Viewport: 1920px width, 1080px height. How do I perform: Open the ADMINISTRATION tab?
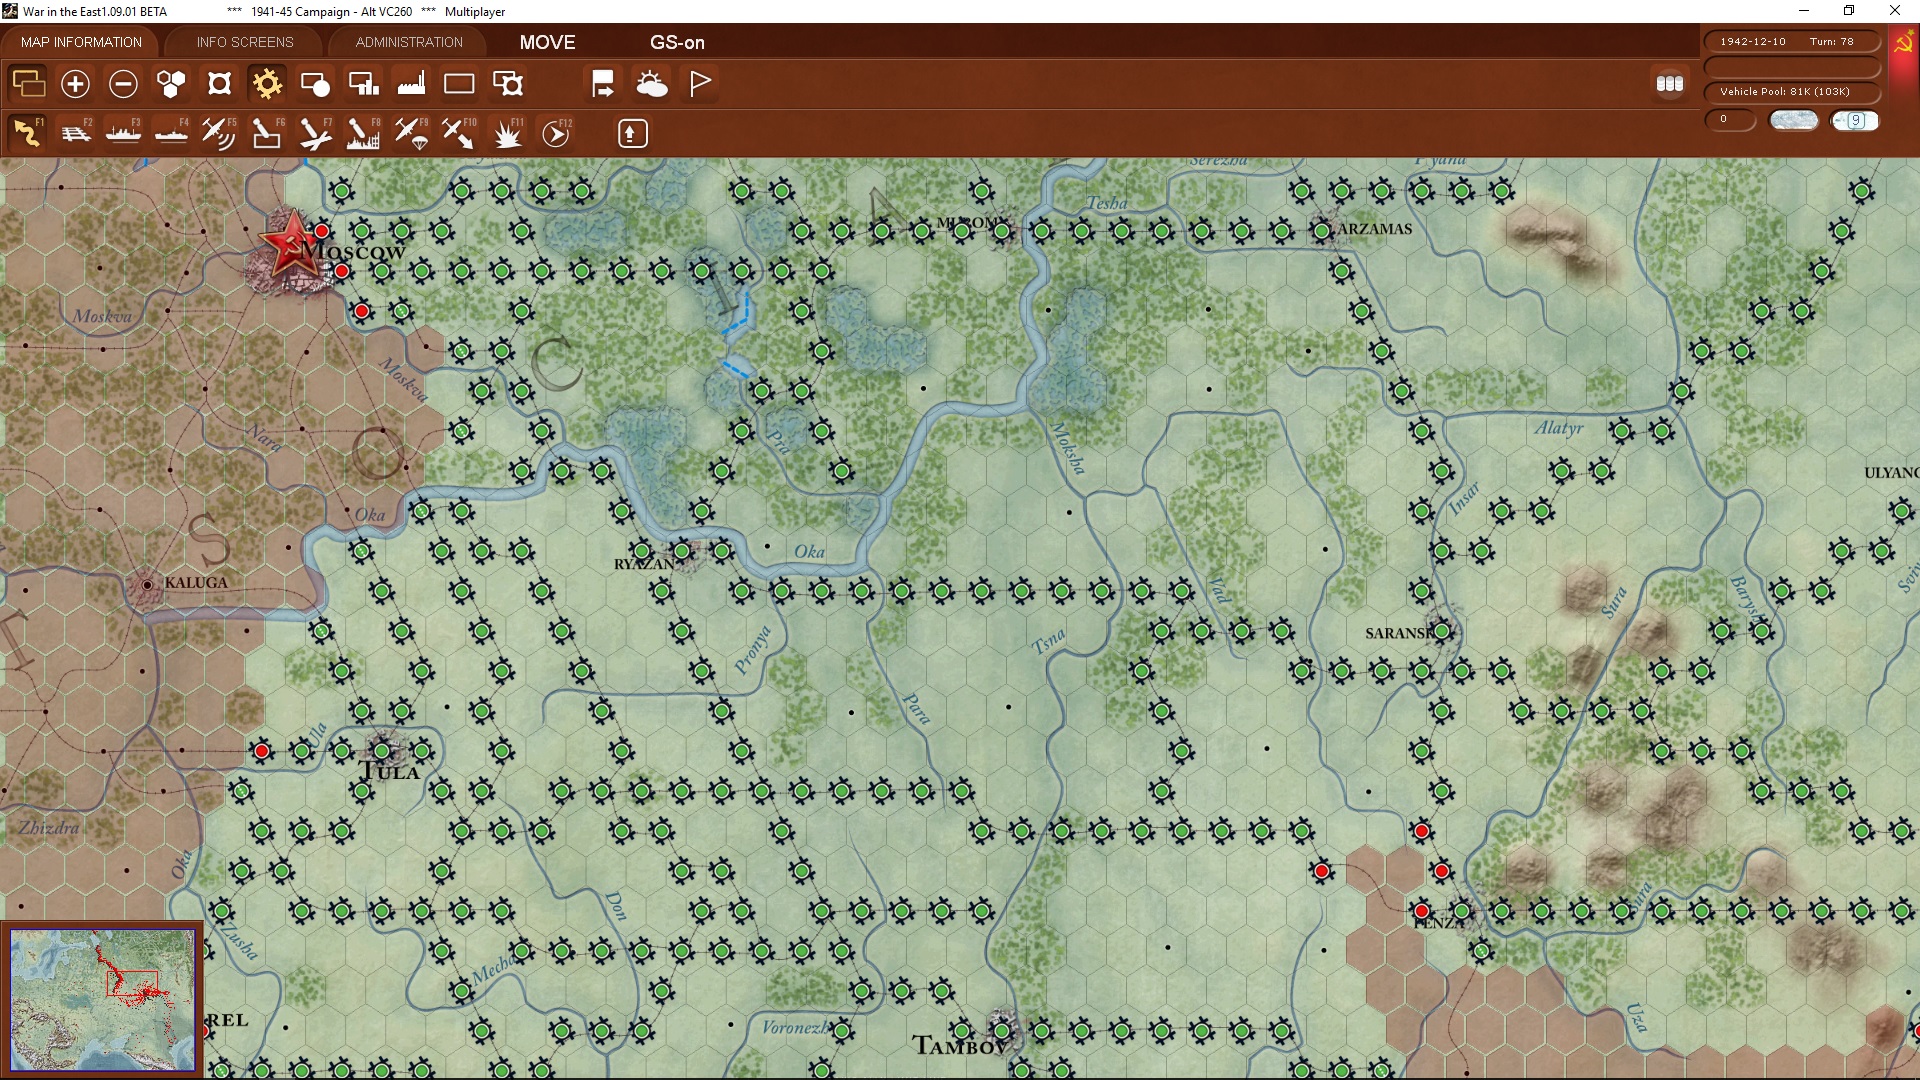409,42
